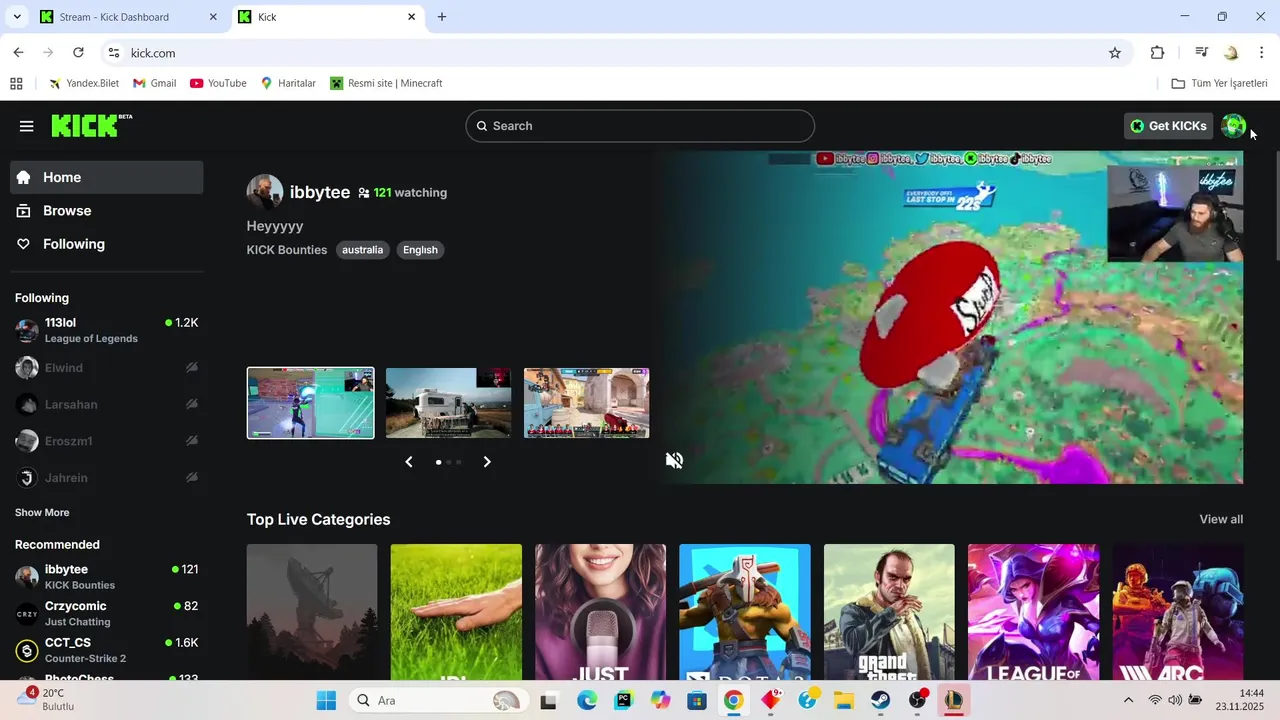Select the trailer in field thumbnail

click(x=448, y=403)
